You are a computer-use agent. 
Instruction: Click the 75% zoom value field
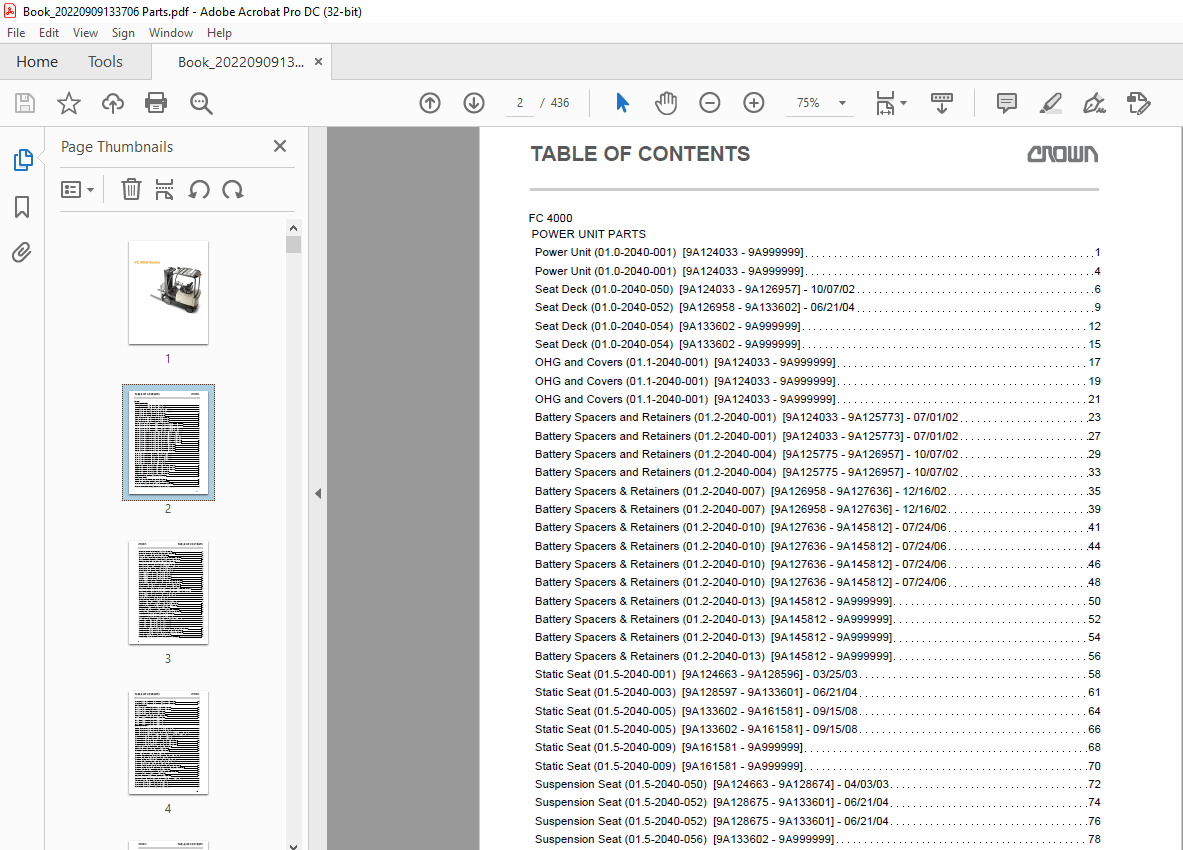808,103
